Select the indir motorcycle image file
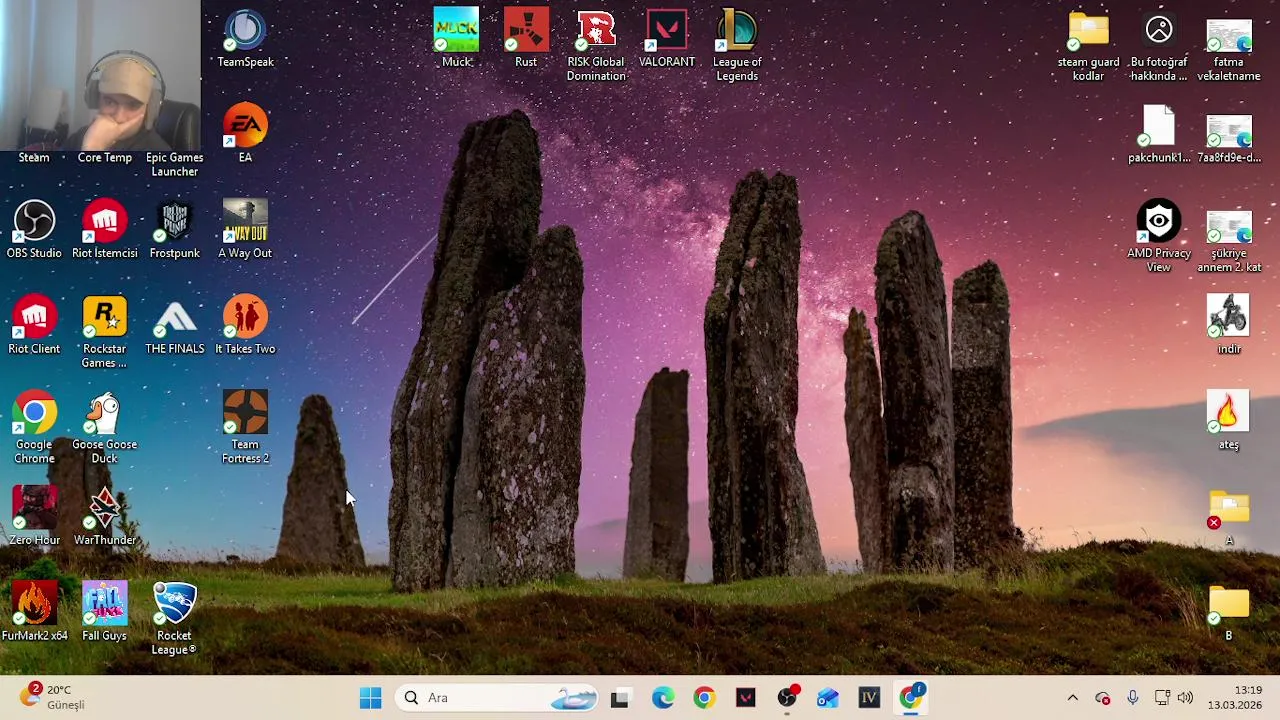This screenshot has height=720, width=1280. [1229, 326]
